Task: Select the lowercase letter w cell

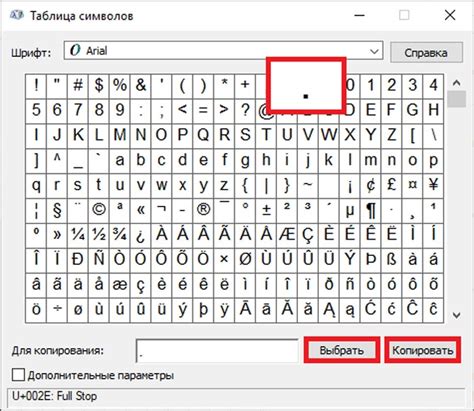Action: click(161, 186)
